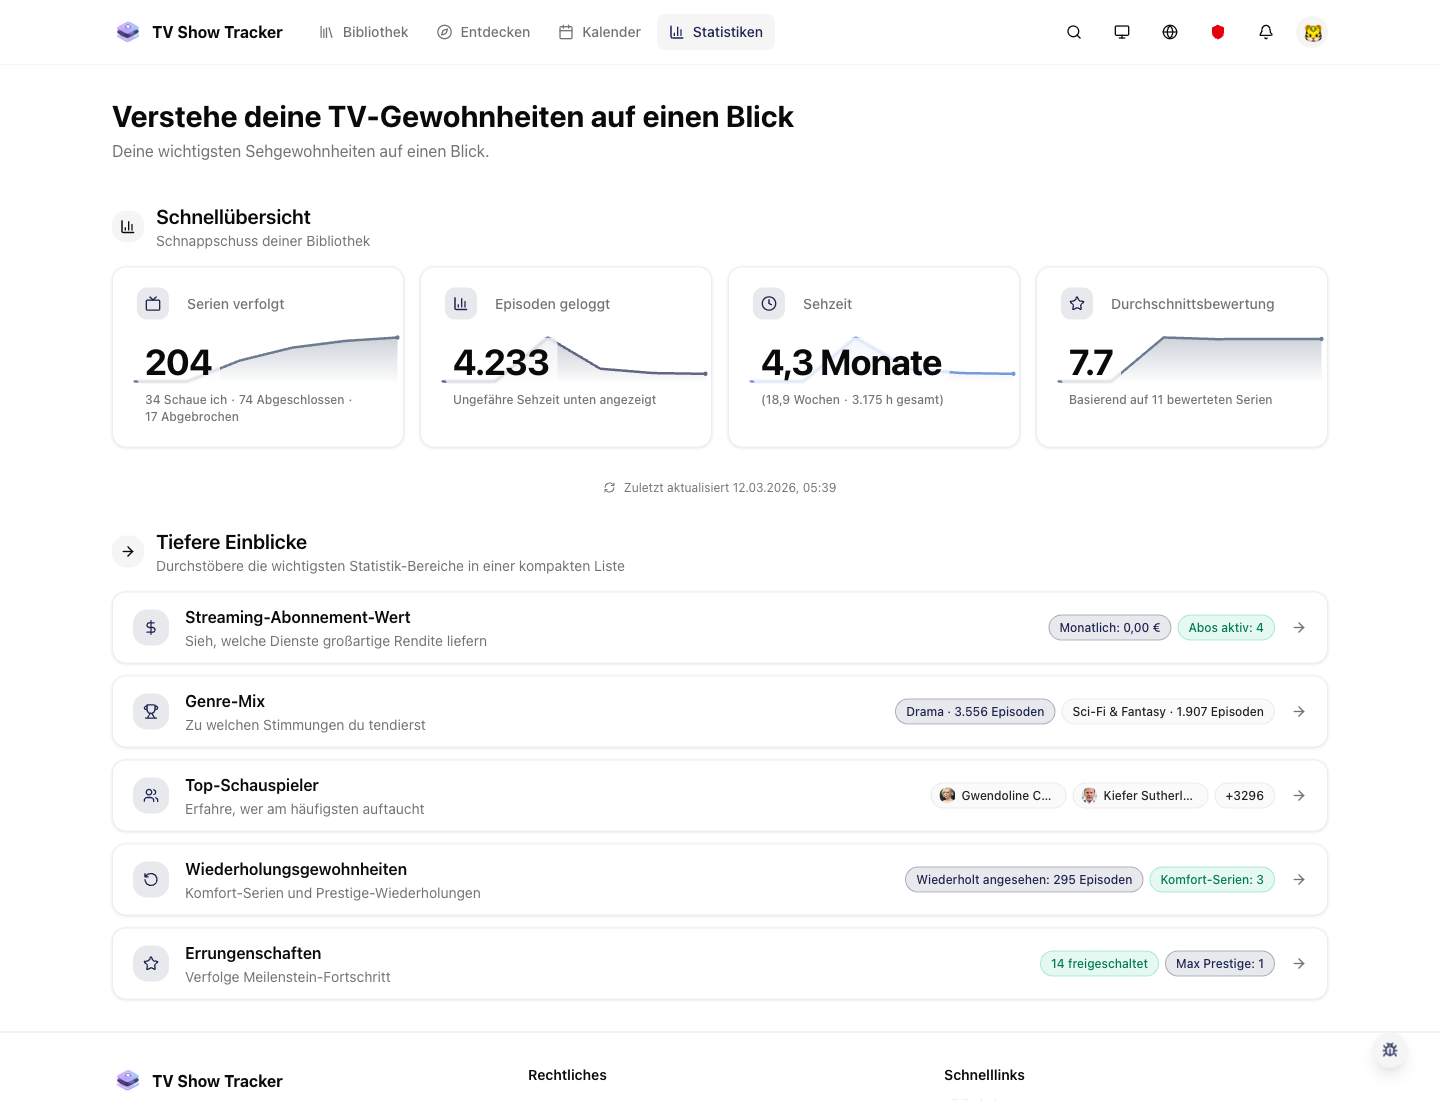This screenshot has width=1440, height=1100.
Task: Expand the Streaming-Abonnement-Wert row arrow
Action: point(1299,627)
